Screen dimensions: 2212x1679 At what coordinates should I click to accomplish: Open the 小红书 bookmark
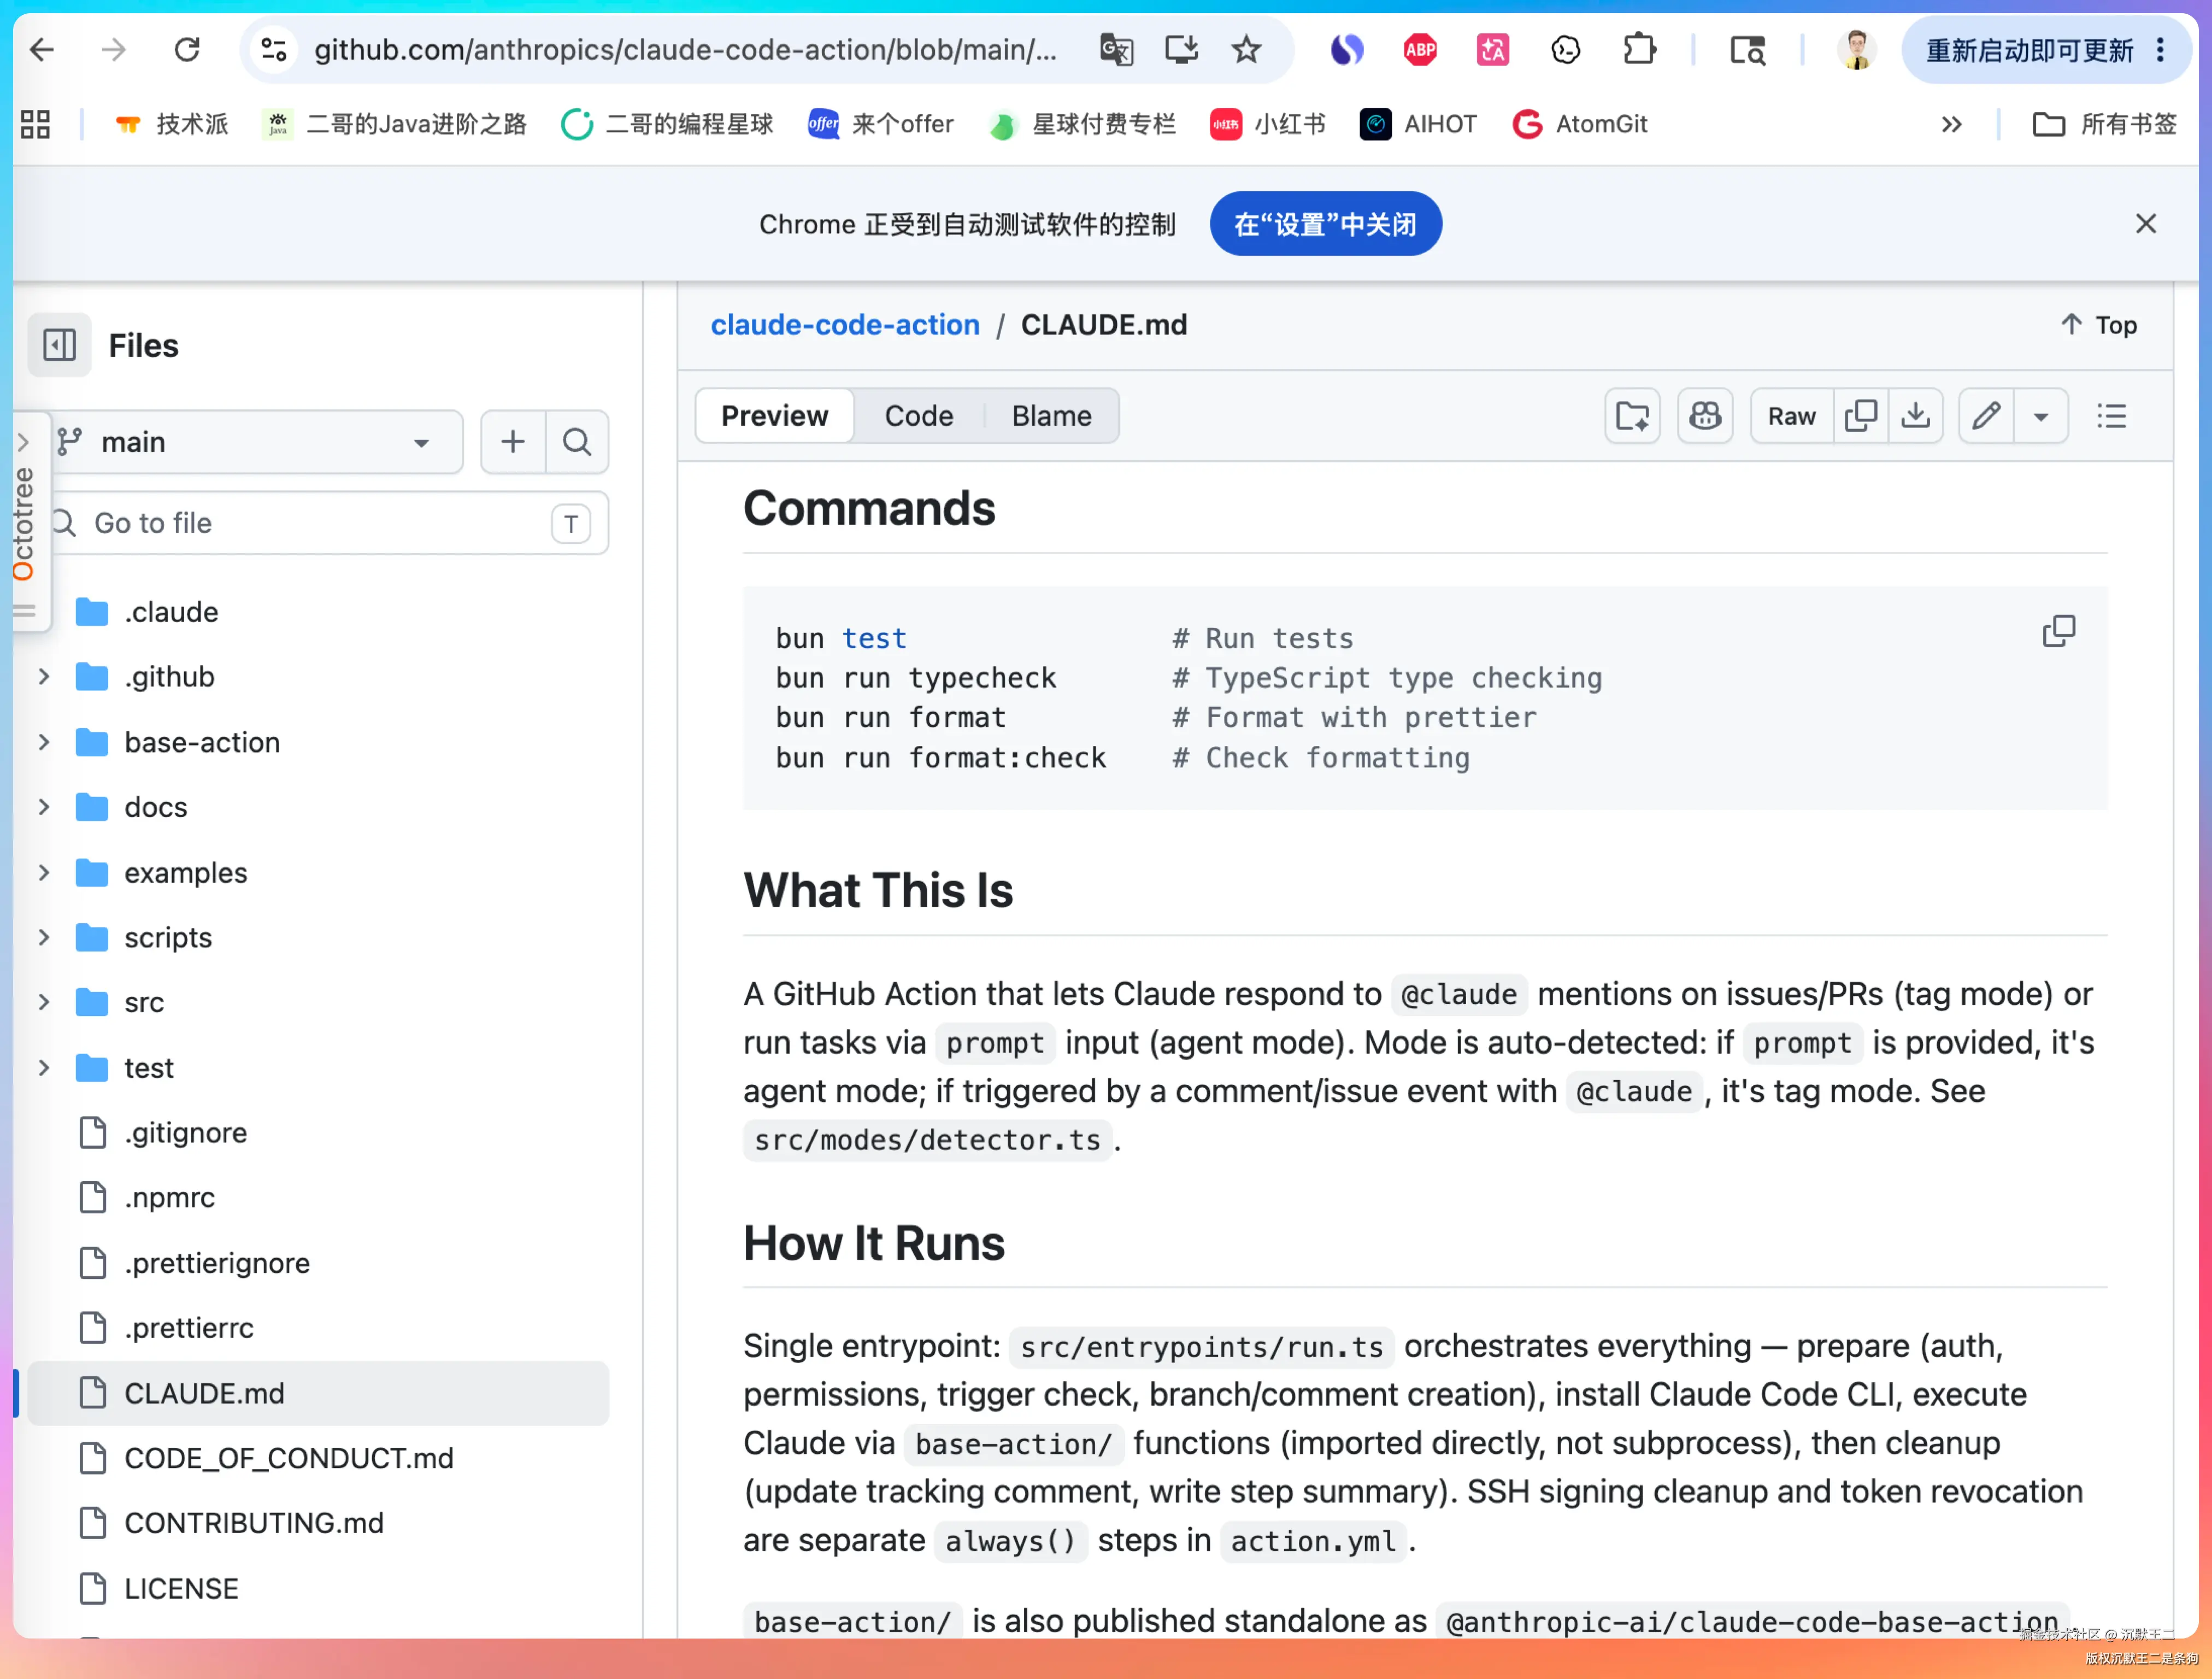click(x=1267, y=124)
